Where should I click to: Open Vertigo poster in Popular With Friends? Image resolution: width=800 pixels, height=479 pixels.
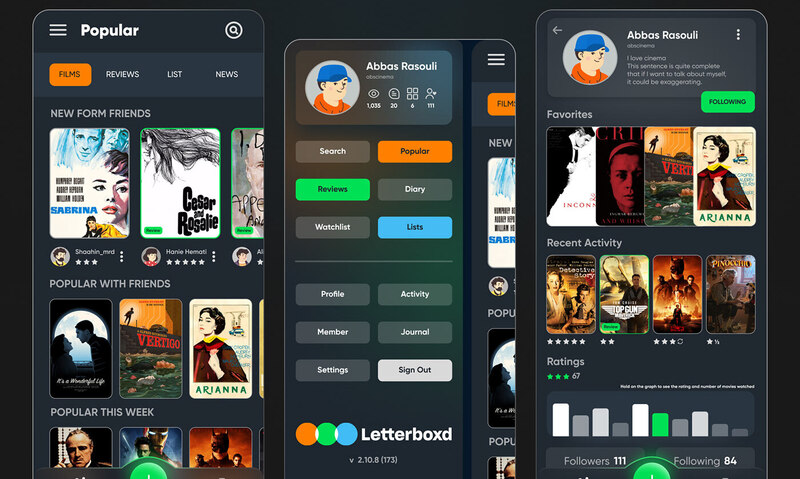coord(151,348)
